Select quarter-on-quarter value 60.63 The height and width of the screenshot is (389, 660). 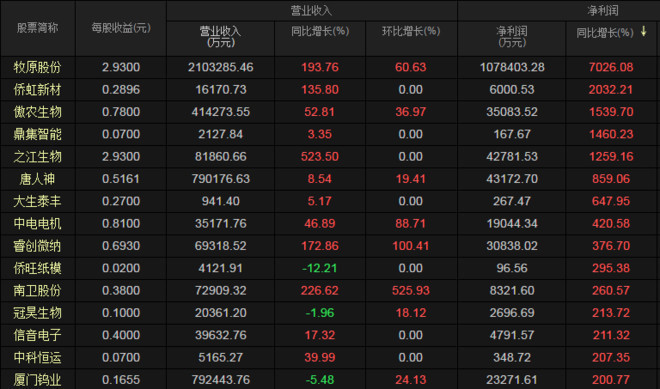coord(411,67)
